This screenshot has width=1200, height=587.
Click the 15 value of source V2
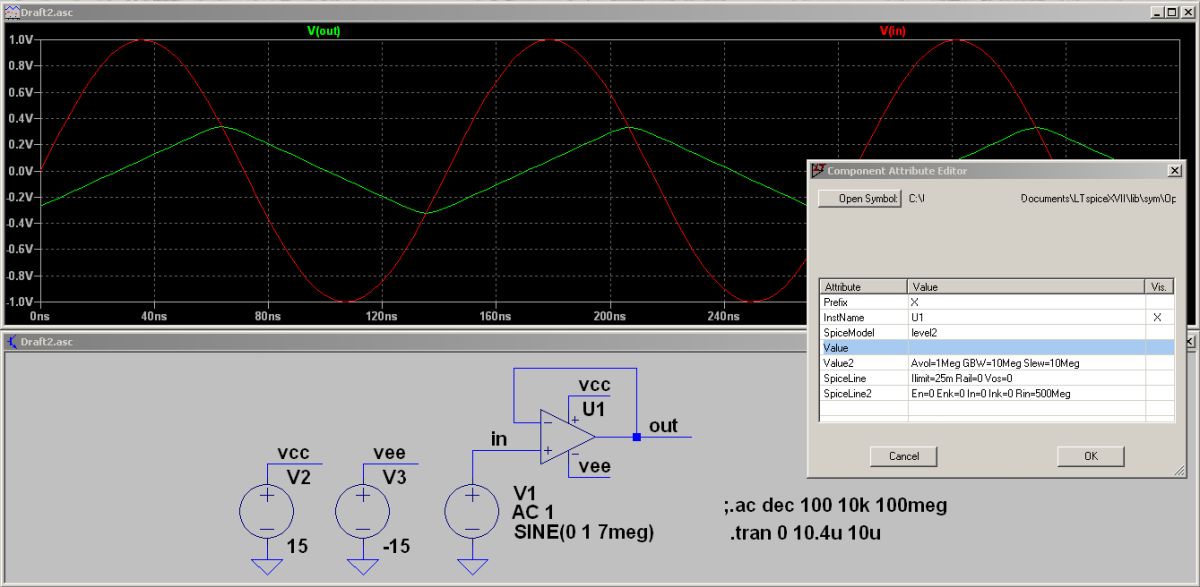(x=297, y=546)
